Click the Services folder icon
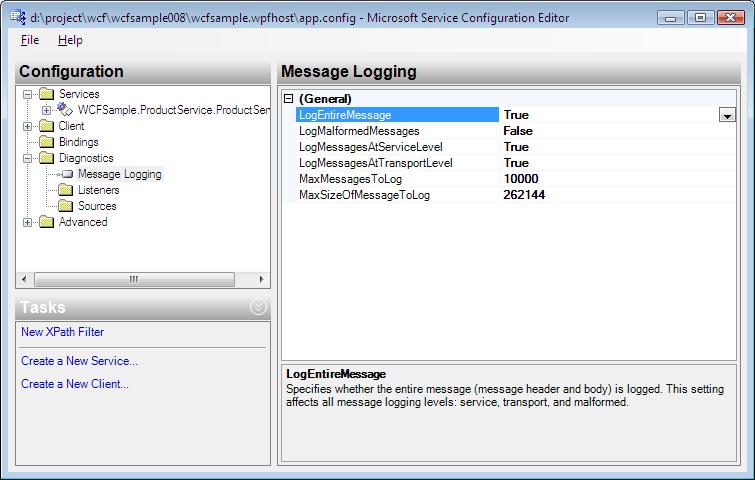The height and width of the screenshot is (480, 755). coord(47,93)
